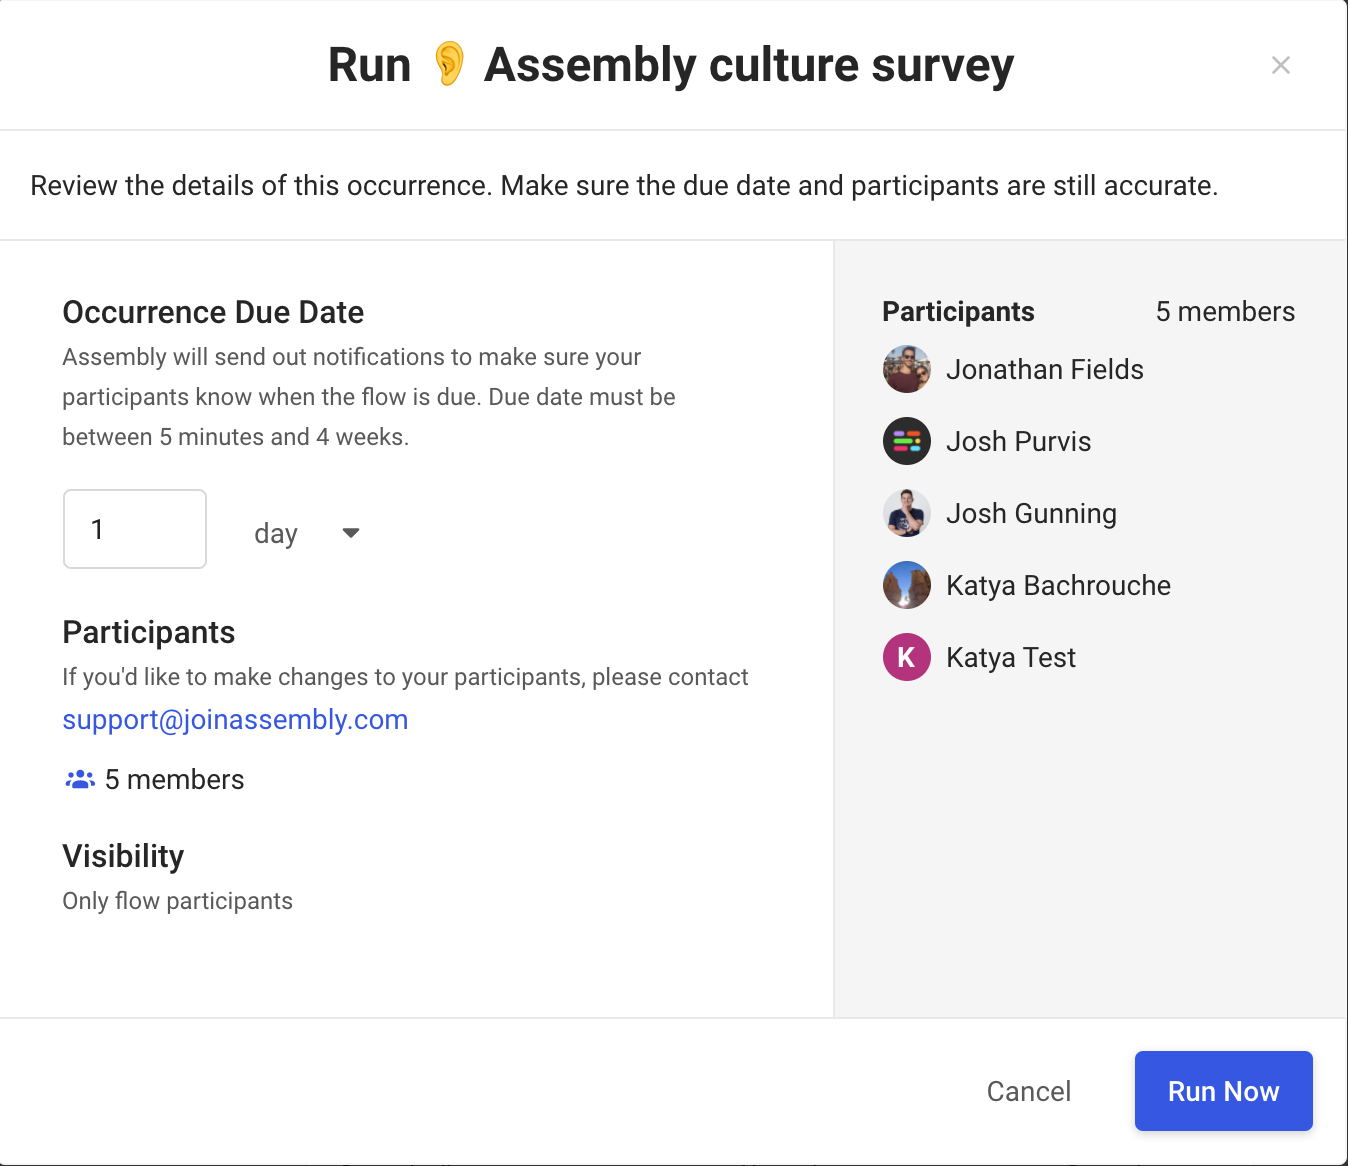
Task: Click the Josh Gunning participant name
Action: 1031,513
